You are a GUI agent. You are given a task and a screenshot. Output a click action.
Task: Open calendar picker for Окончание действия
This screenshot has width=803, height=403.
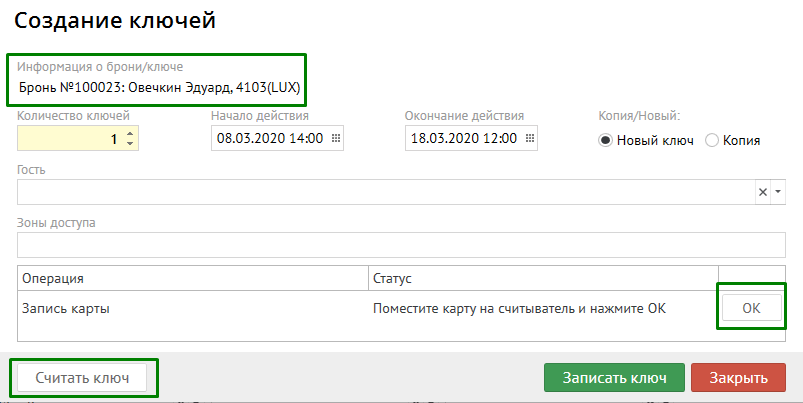tap(530, 139)
